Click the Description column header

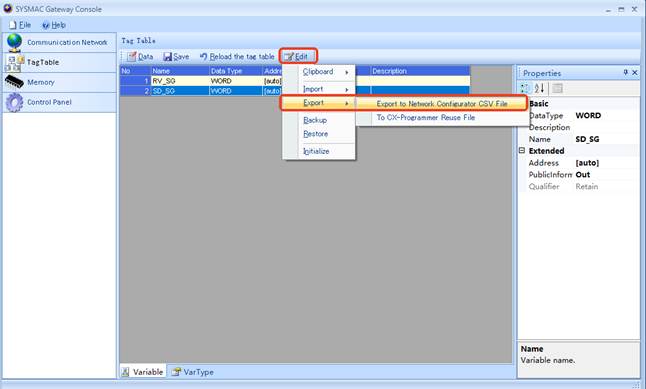pos(420,71)
